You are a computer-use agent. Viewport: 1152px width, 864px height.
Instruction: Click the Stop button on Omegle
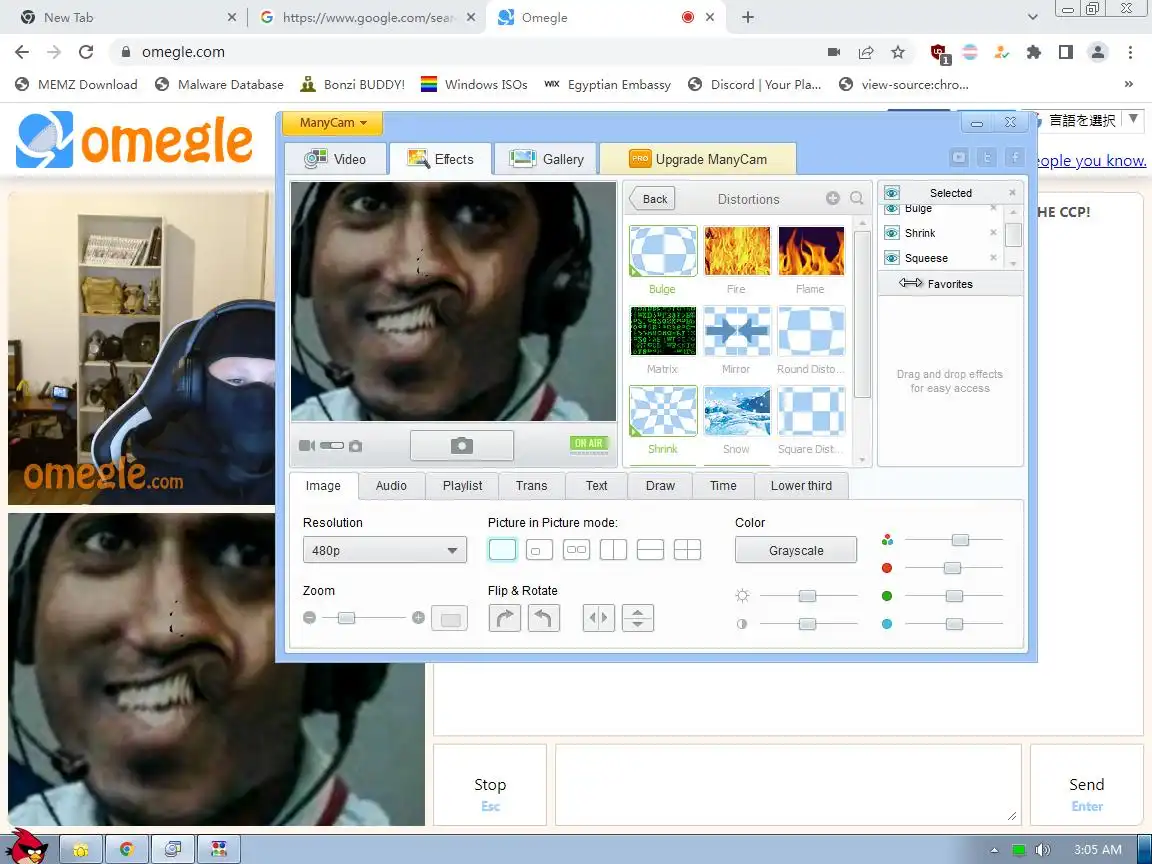(x=490, y=785)
